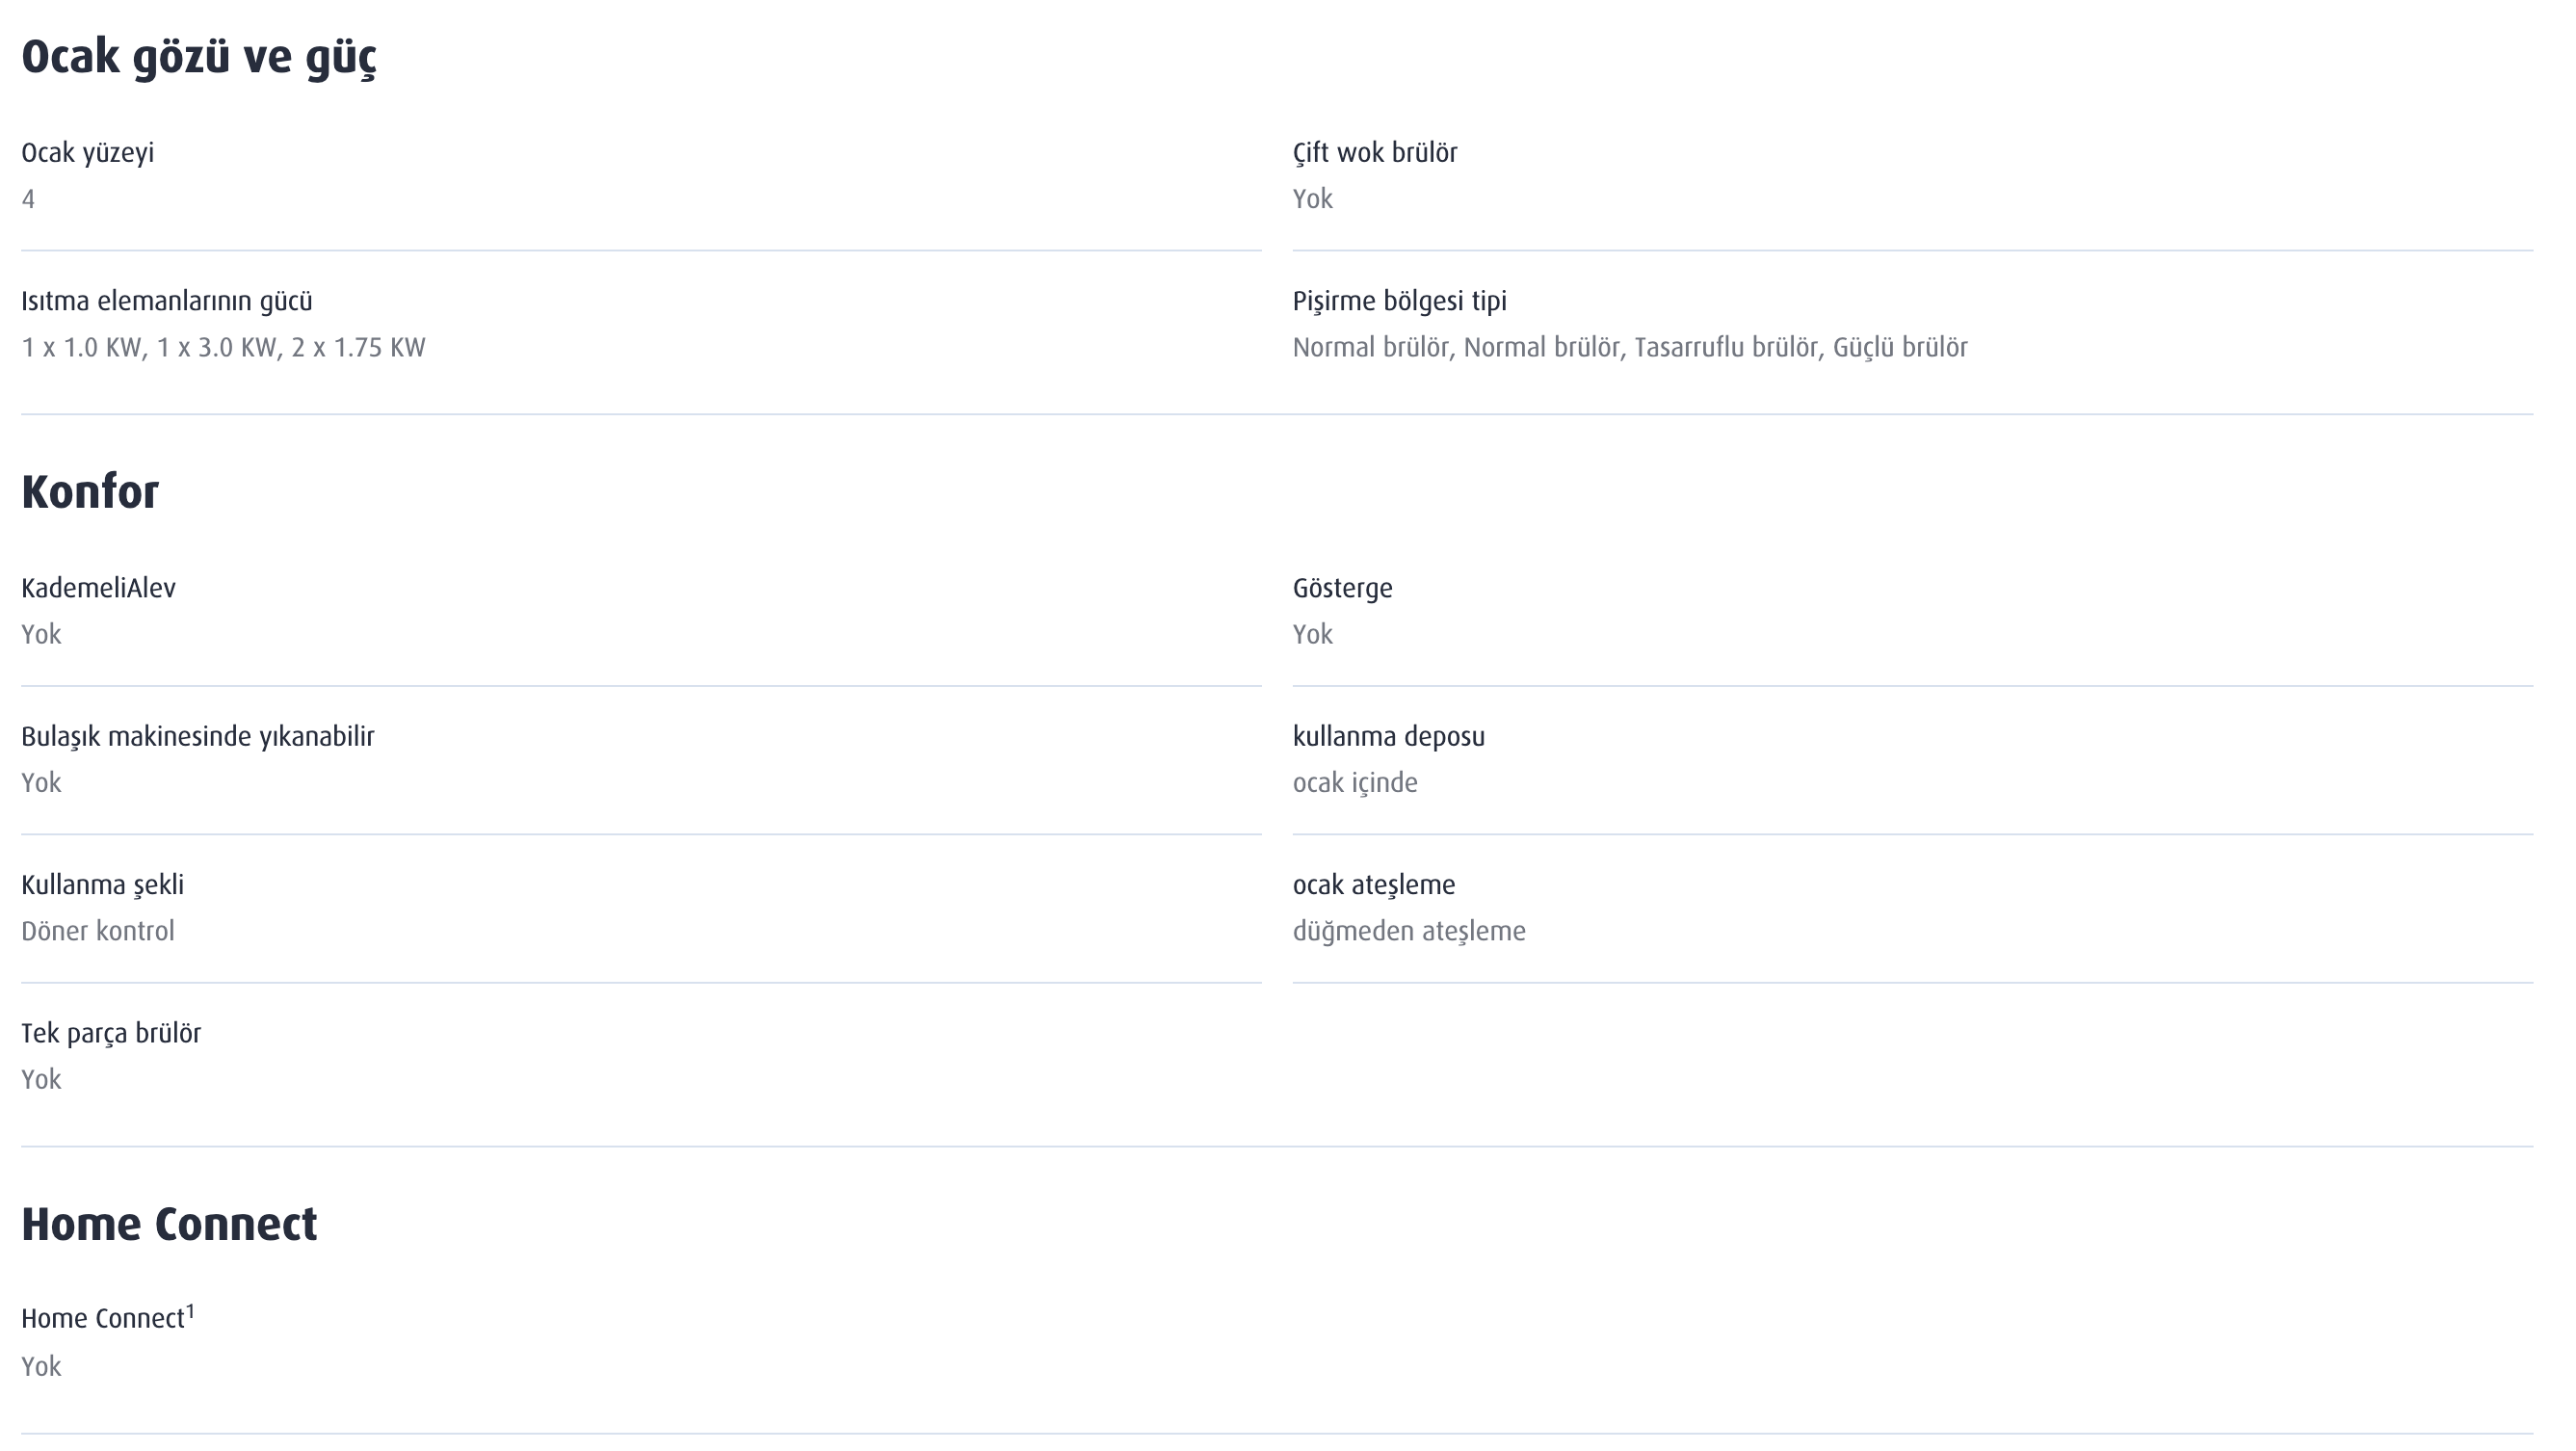Viewport: 2576px width, 1451px height.
Task: Click the 'Pişirme bölgesi tipi' label
Action: pyautogui.click(x=1399, y=301)
